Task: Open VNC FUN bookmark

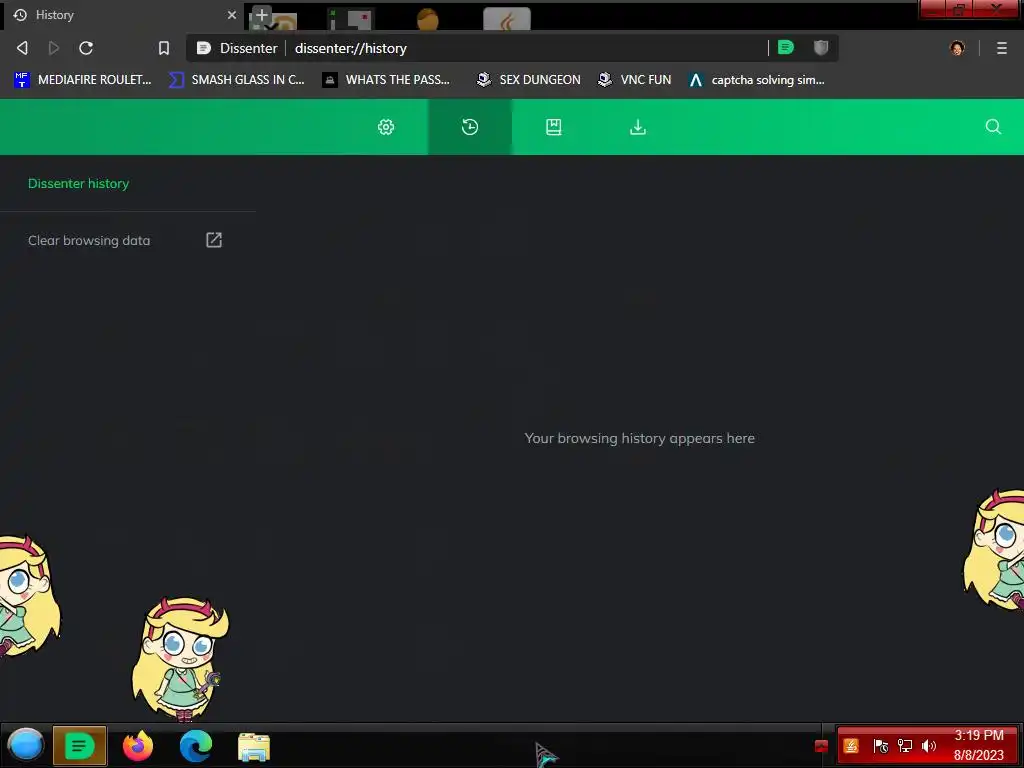Action: pos(634,80)
